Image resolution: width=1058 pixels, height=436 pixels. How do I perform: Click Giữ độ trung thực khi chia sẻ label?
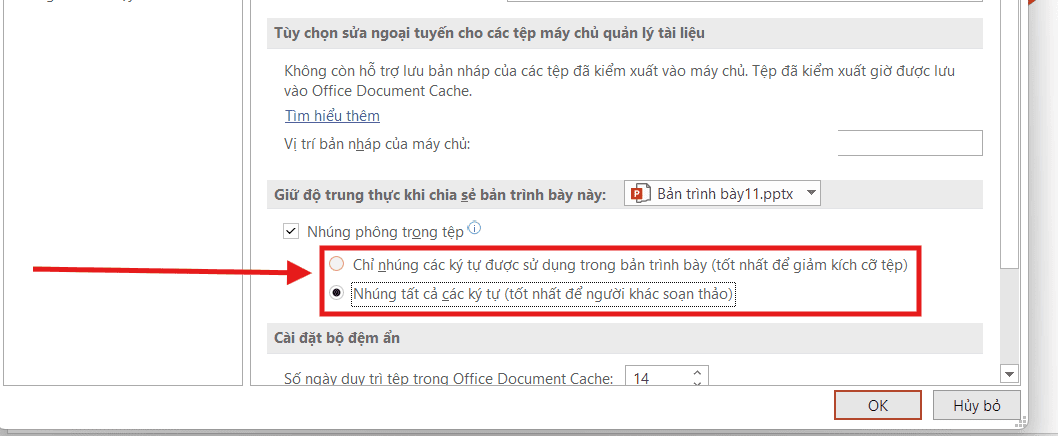(440, 194)
